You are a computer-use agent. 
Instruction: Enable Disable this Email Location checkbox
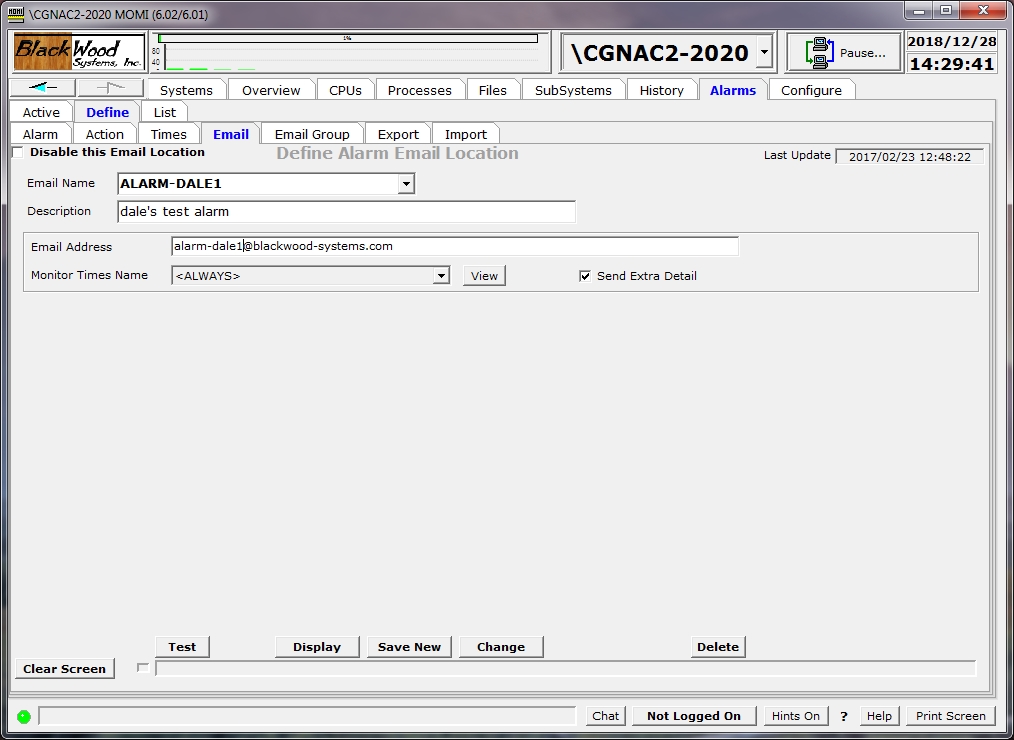click(18, 153)
